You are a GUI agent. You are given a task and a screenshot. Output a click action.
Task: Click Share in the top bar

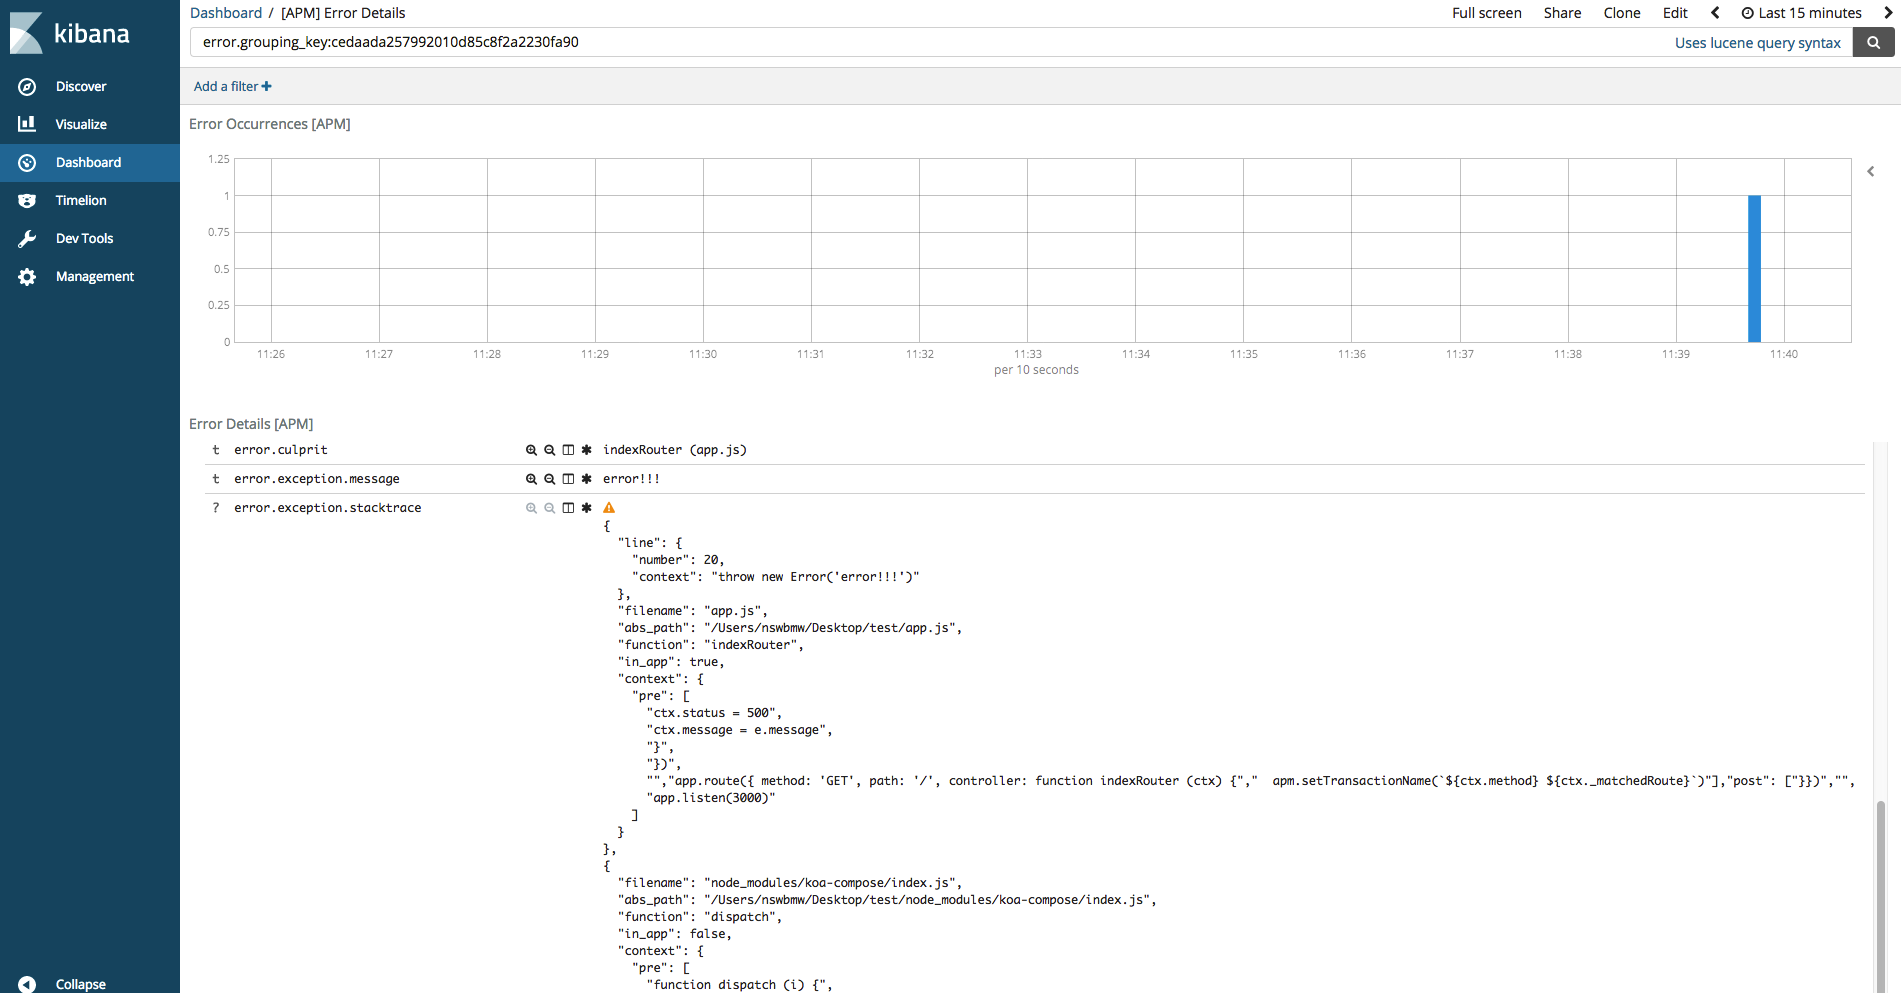[x=1562, y=13]
